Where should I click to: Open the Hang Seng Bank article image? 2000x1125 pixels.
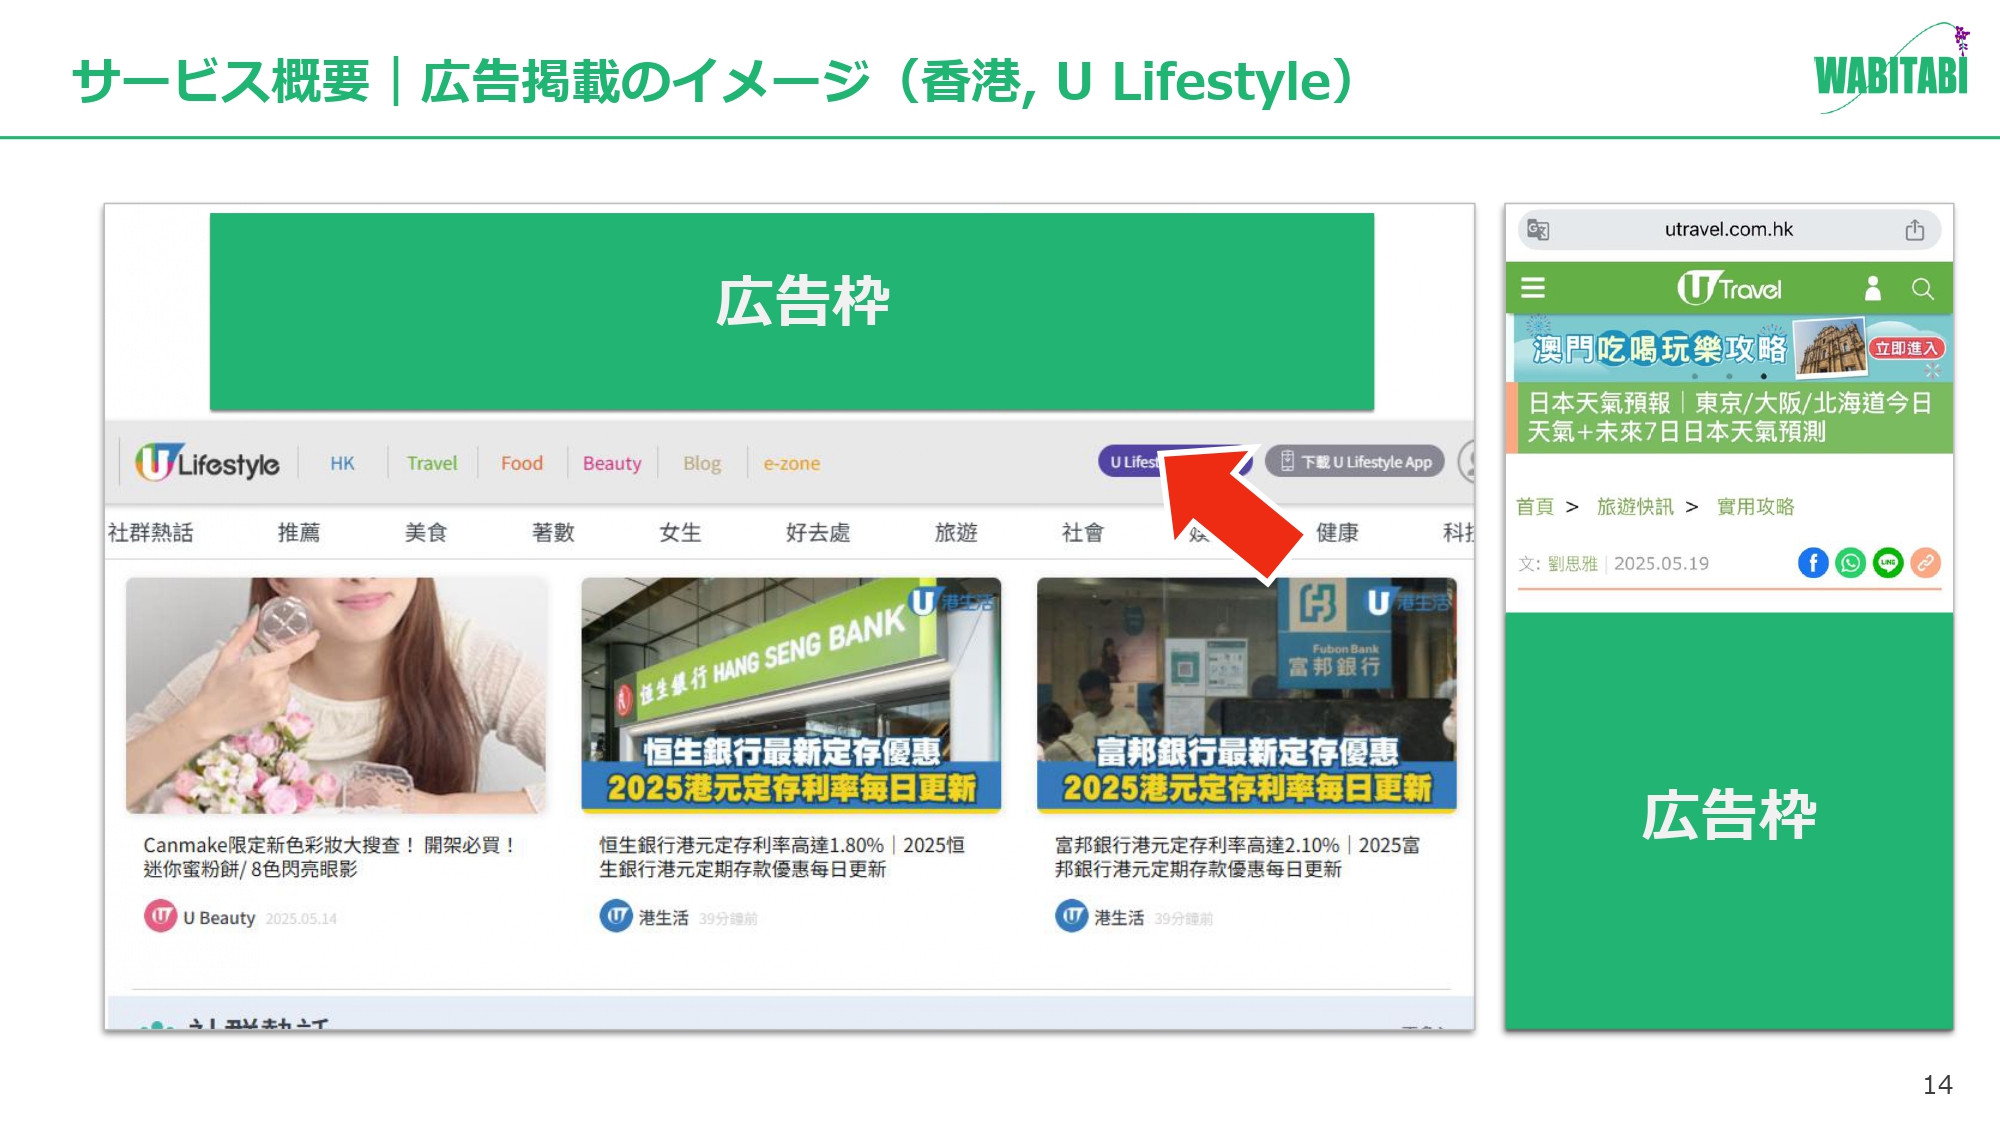(790, 694)
